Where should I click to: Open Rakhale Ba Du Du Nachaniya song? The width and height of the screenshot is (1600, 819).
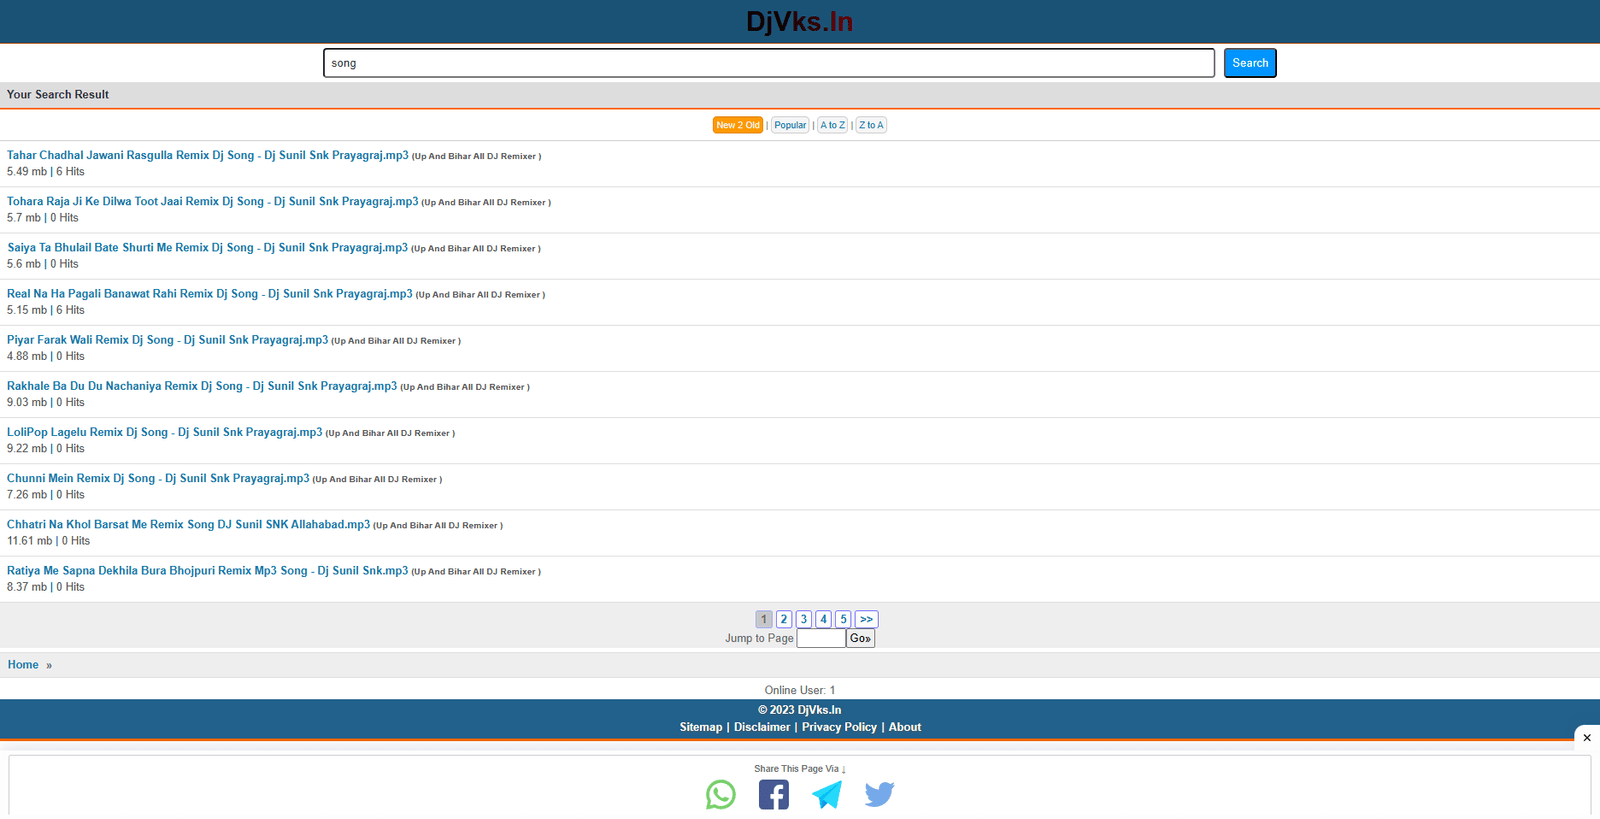(x=202, y=385)
